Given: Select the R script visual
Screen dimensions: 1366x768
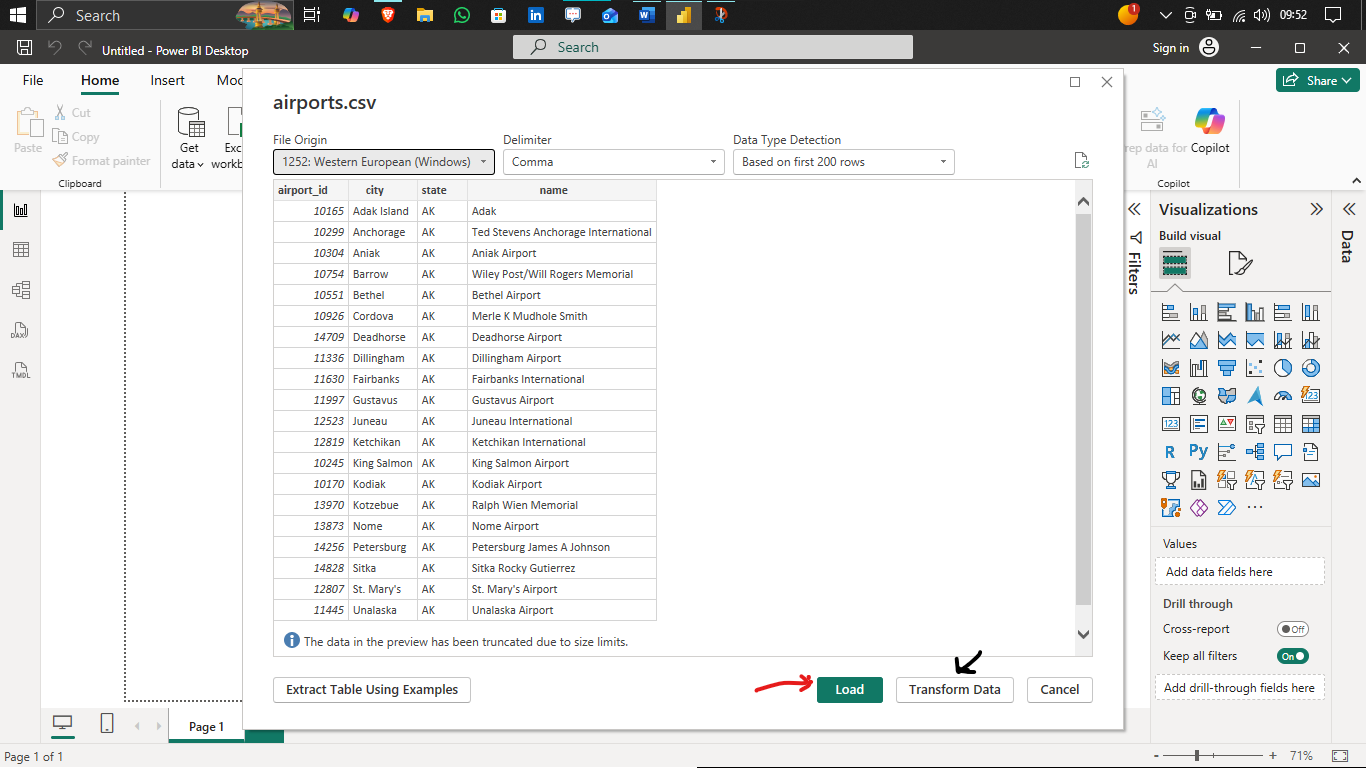Looking at the screenshot, I should pos(1169,451).
